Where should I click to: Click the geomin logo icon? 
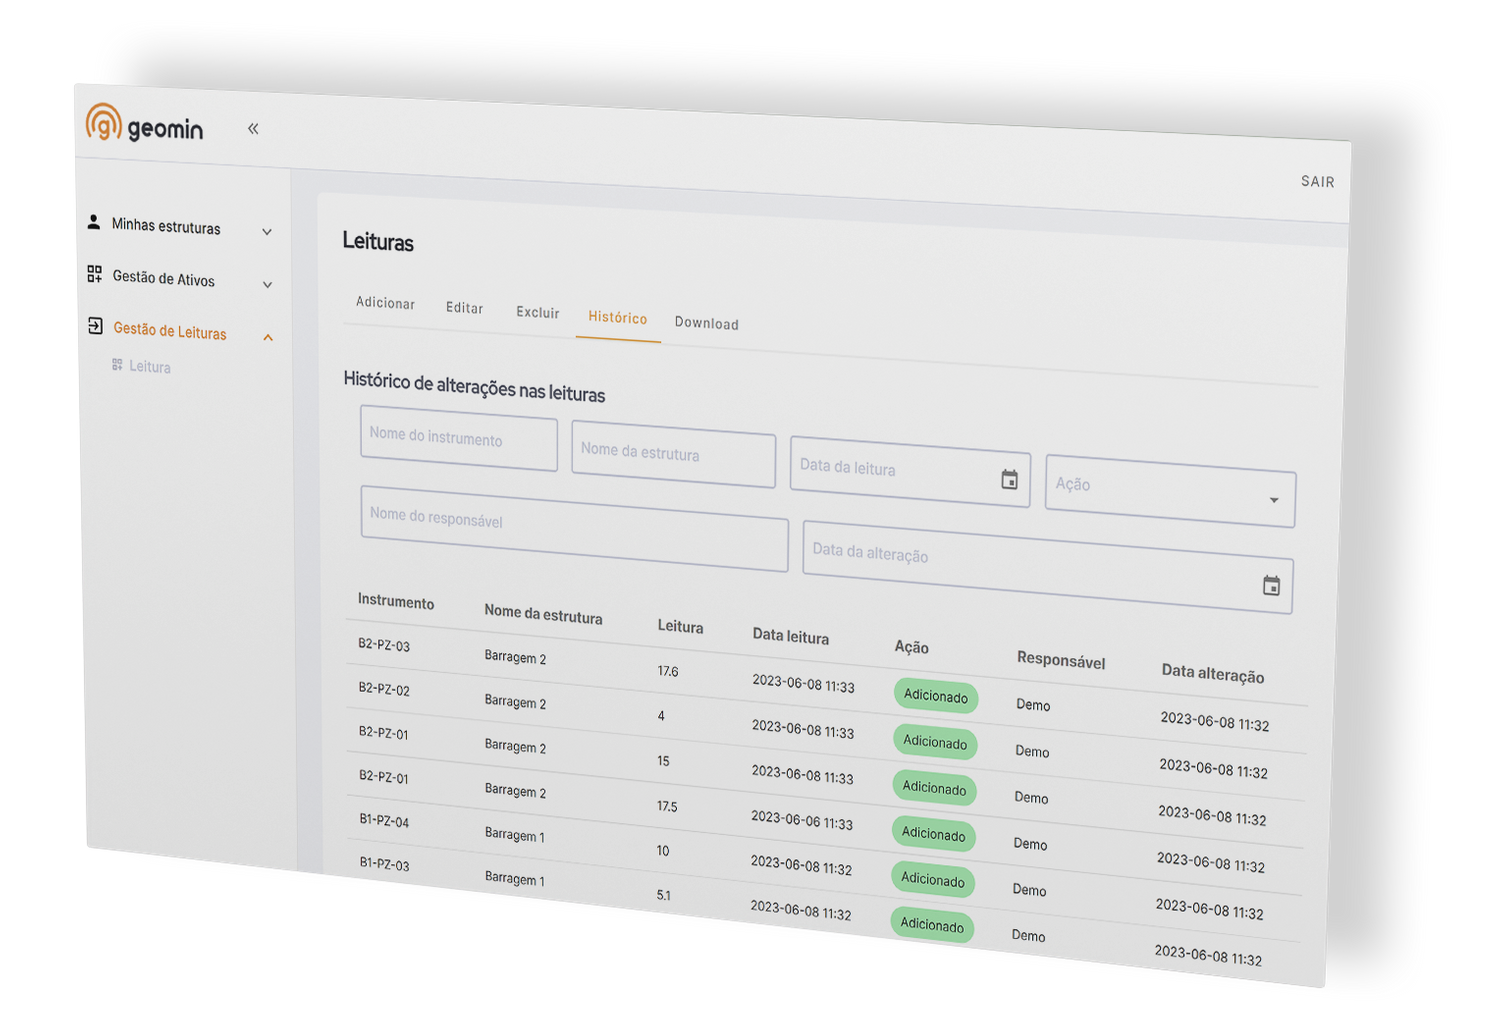point(103,122)
